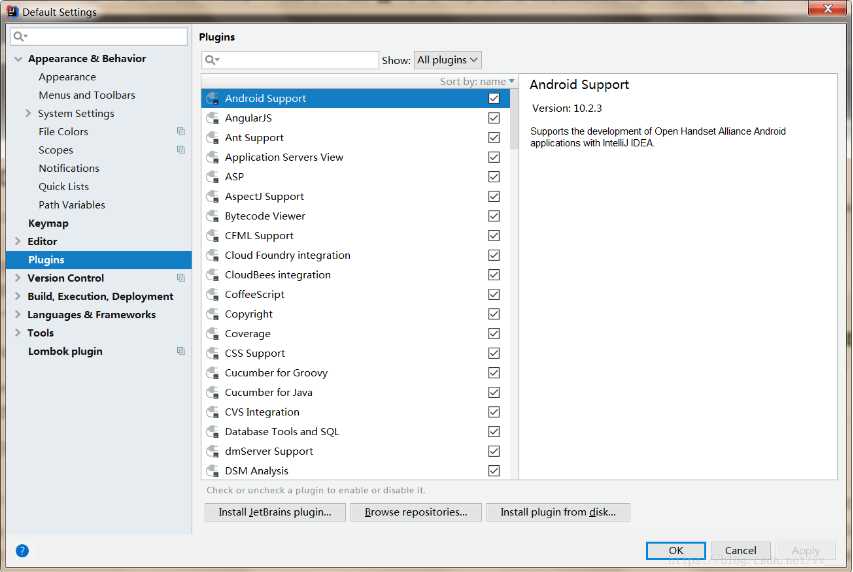Click the CFML Support plugin icon

coord(213,236)
